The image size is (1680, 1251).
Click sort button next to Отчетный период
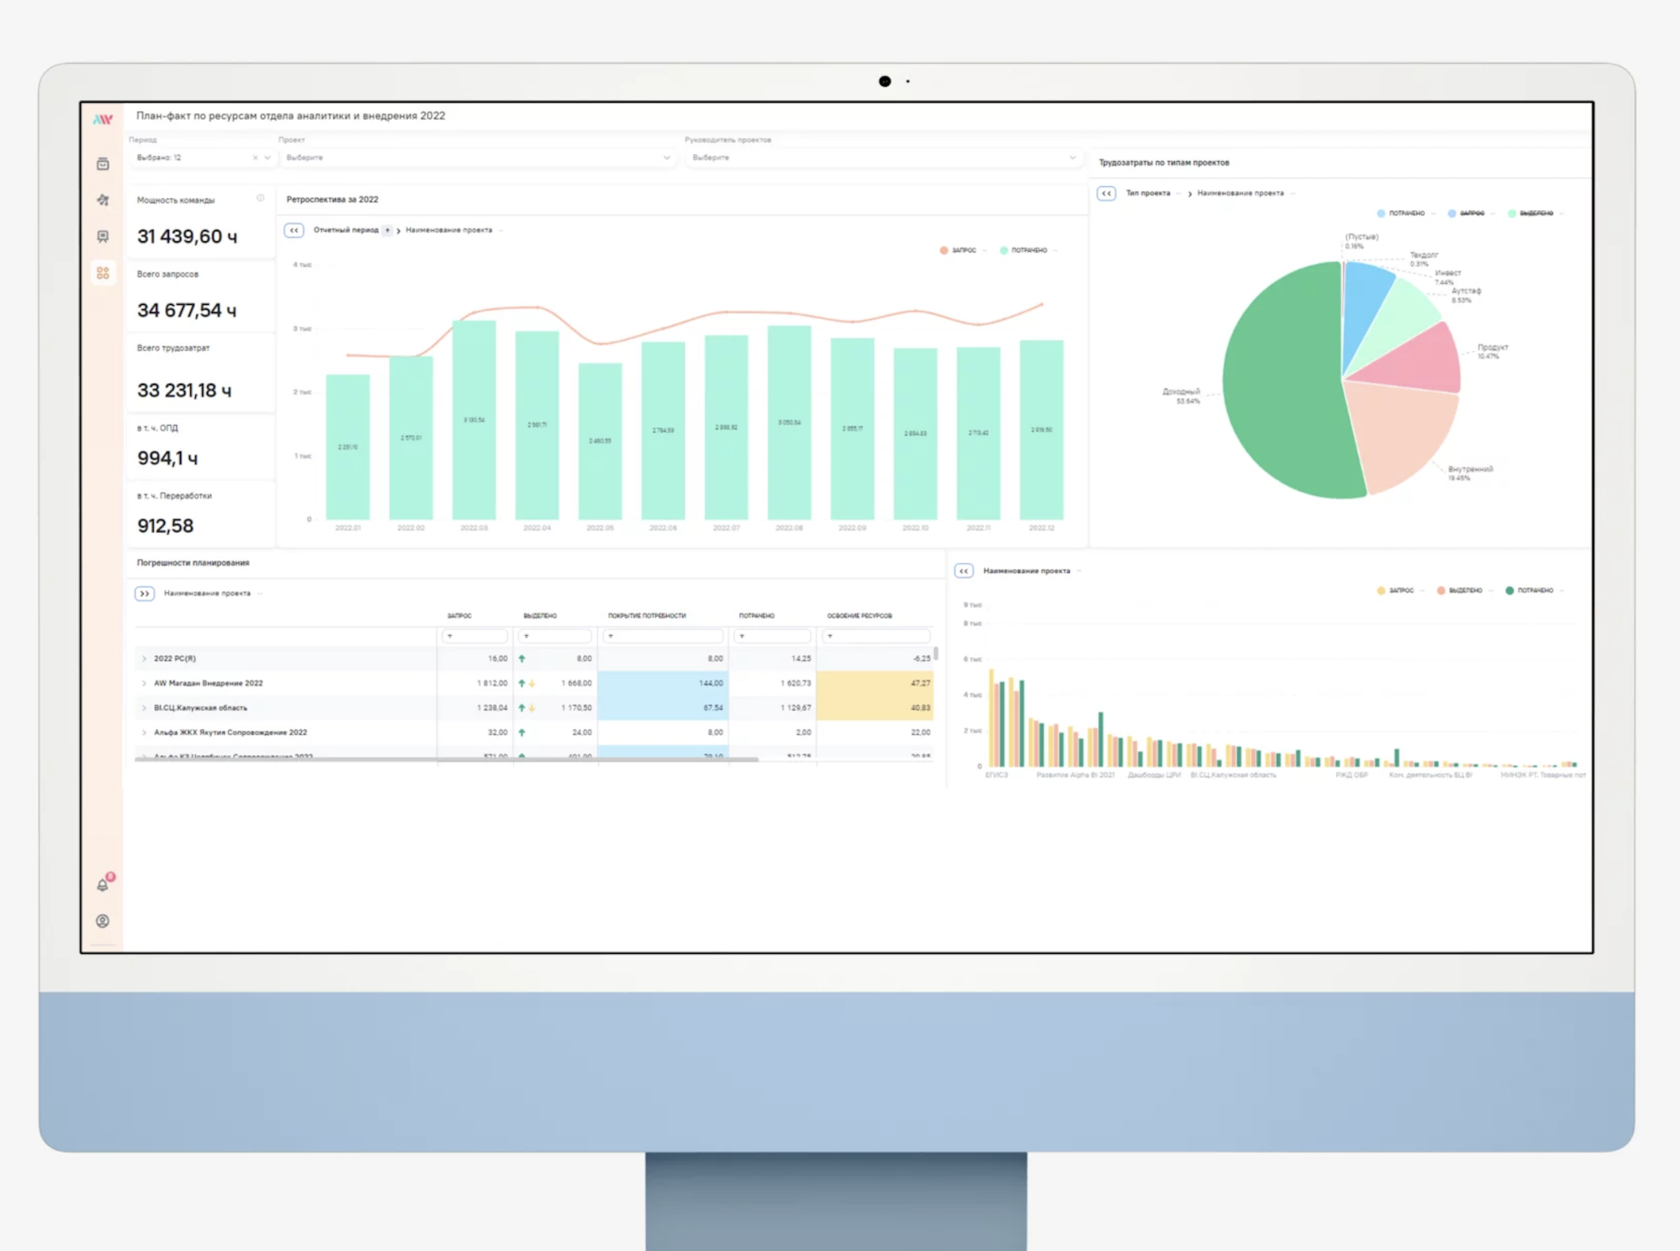[x=388, y=230]
